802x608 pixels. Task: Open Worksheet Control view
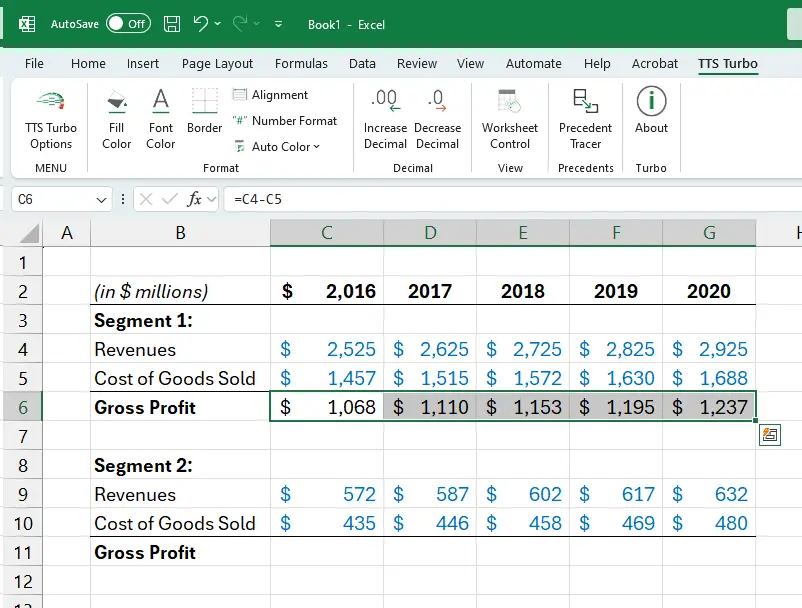(x=509, y=119)
